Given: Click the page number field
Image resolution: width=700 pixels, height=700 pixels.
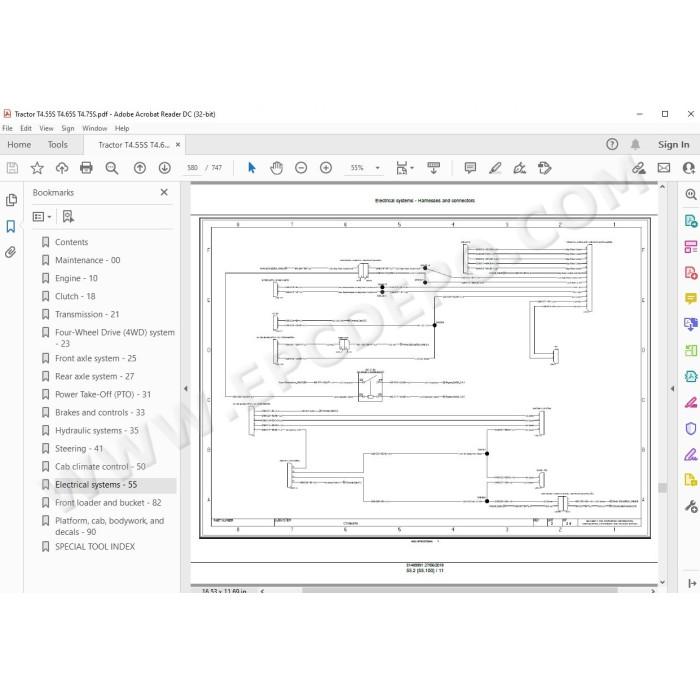Looking at the screenshot, I should click(x=192, y=168).
